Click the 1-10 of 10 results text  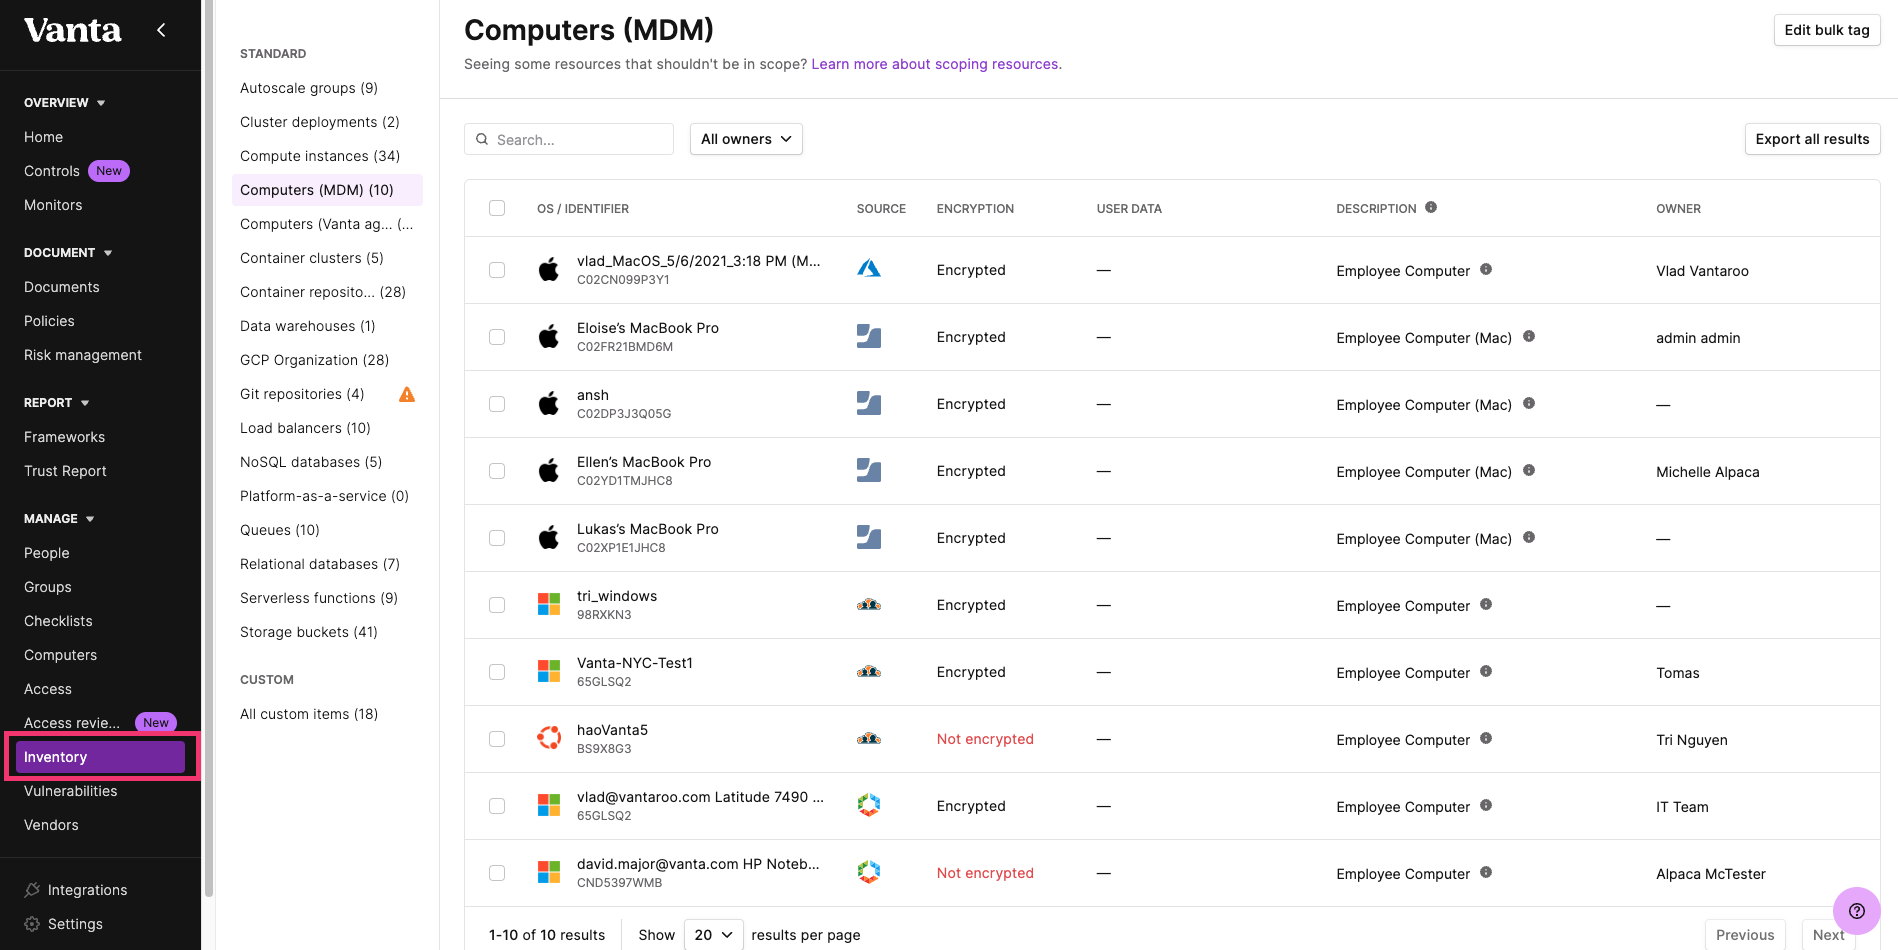click(x=547, y=935)
